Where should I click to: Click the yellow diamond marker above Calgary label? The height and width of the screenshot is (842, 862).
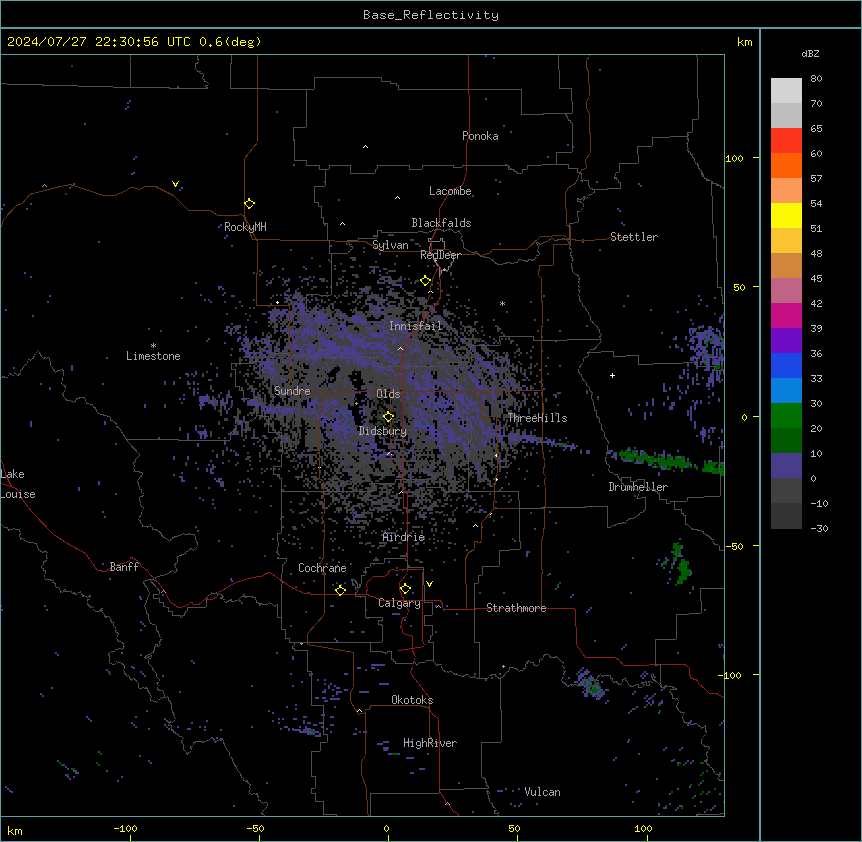[x=405, y=589]
